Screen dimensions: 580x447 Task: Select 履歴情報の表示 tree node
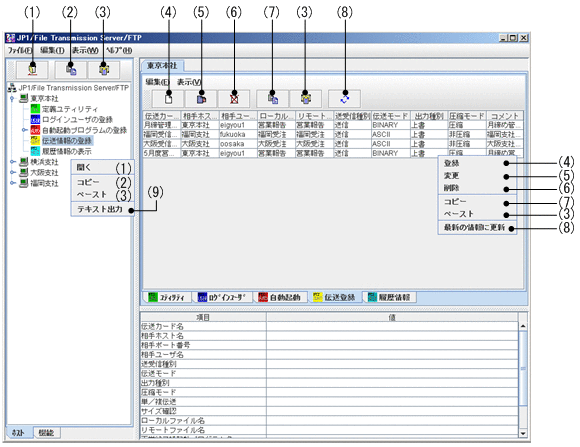(x=61, y=151)
